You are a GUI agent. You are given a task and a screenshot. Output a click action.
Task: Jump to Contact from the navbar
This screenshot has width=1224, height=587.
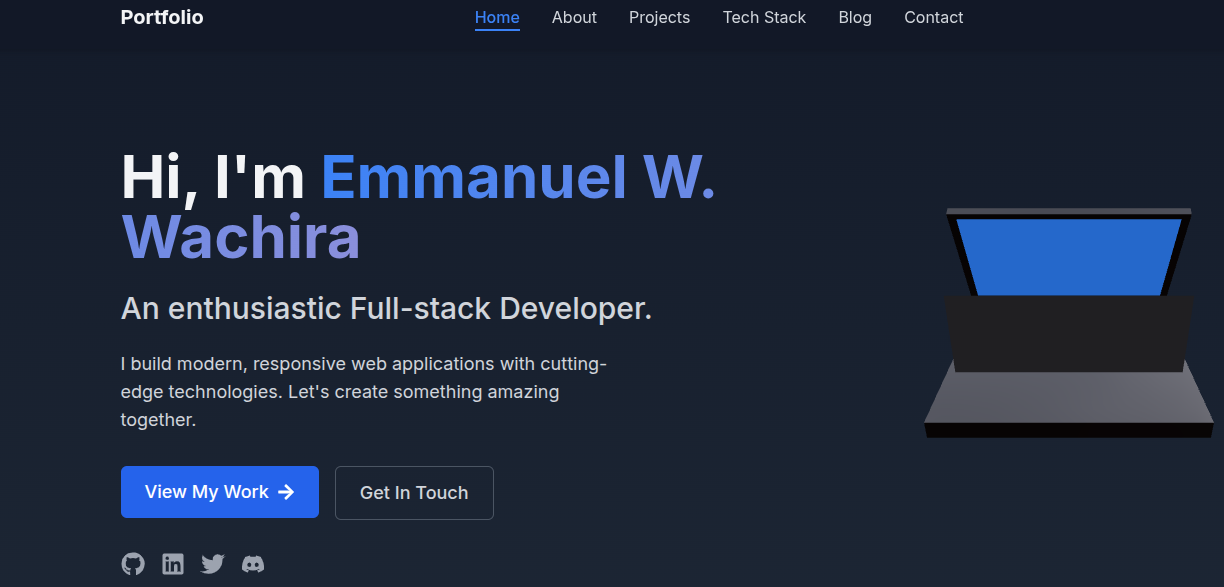coord(933,17)
